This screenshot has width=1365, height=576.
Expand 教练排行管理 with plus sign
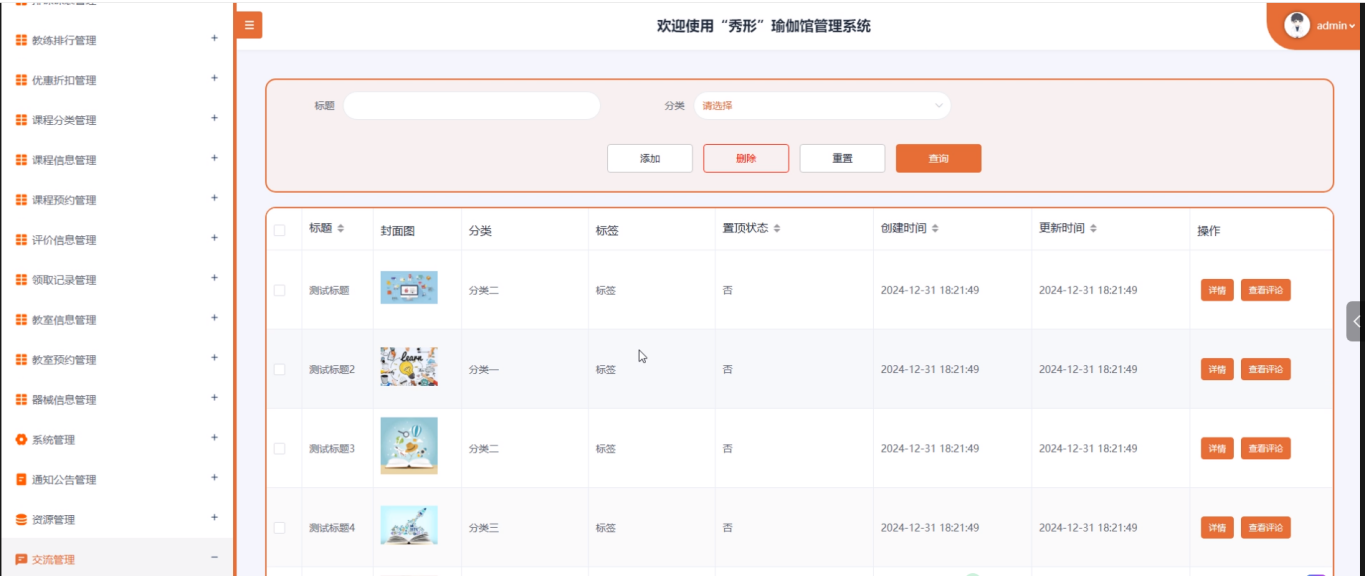click(x=214, y=39)
